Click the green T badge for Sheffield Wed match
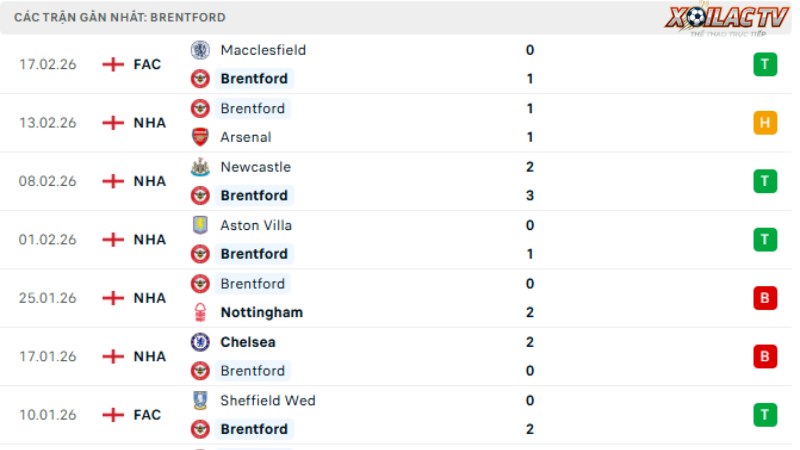The image size is (800, 450). 765,415
